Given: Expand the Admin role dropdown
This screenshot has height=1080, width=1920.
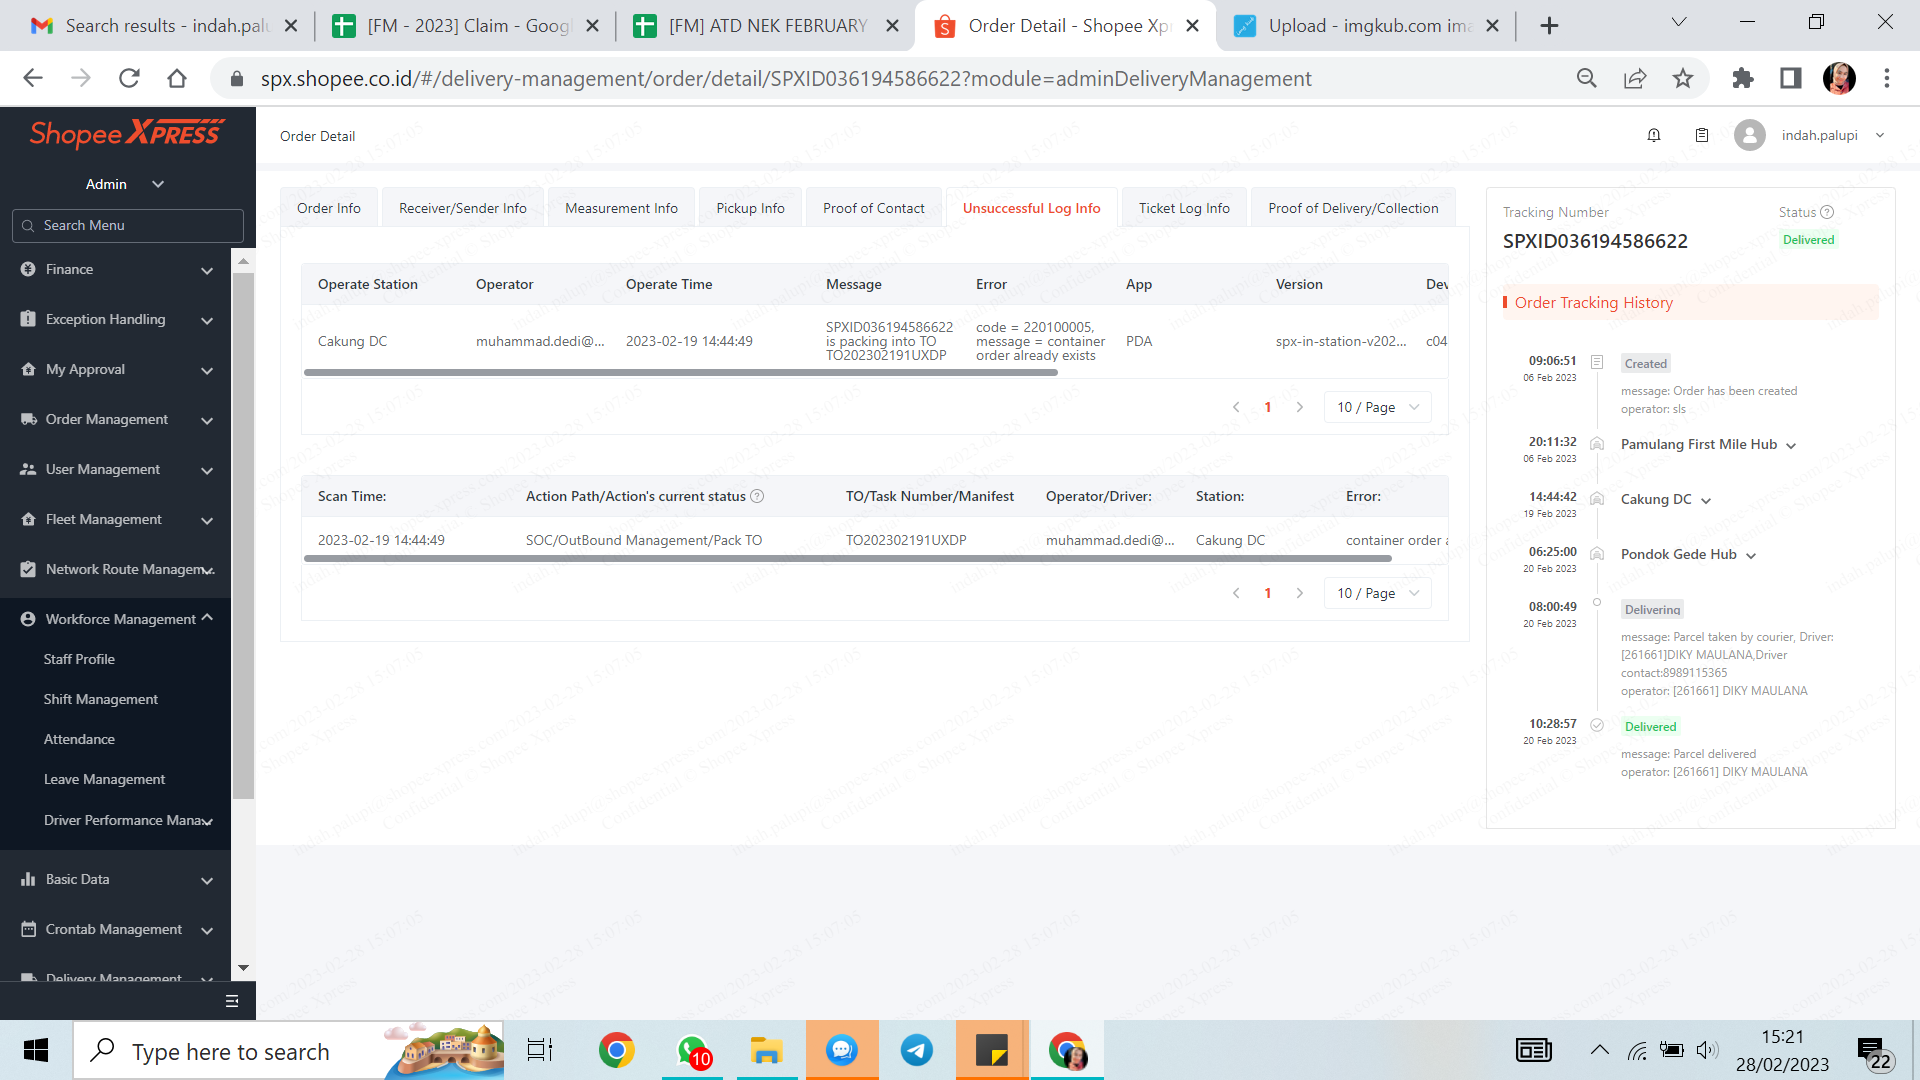Looking at the screenshot, I should (x=158, y=184).
